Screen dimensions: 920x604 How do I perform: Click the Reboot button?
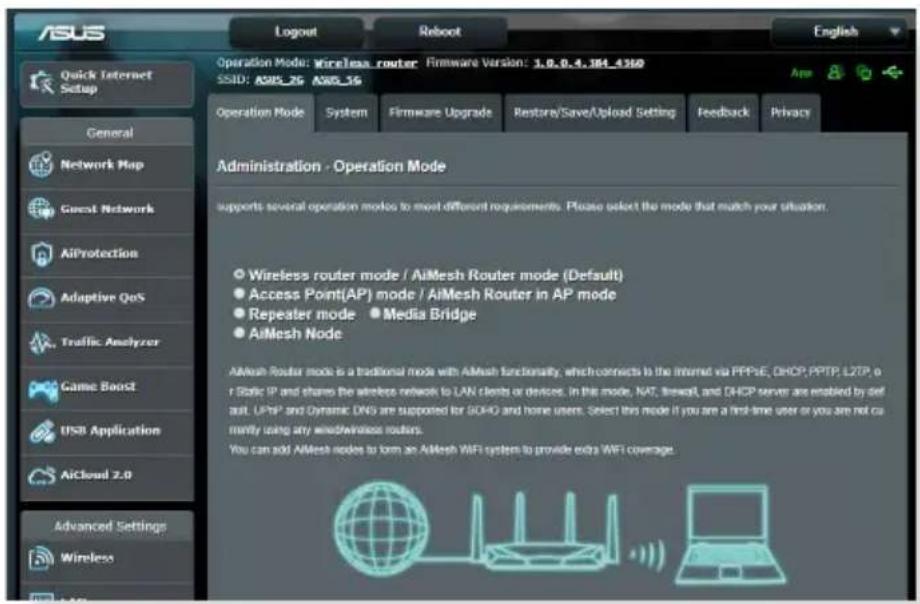tap(440, 32)
